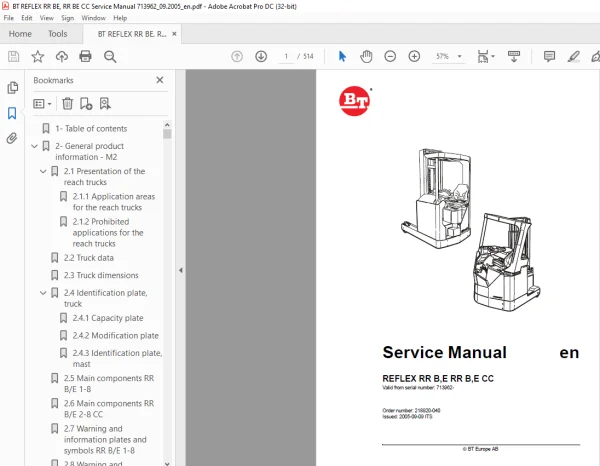Screen dimensions: 600x466
Task: Open bookmark 1- Table of contents
Action: pyautogui.click(x=91, y=129)
